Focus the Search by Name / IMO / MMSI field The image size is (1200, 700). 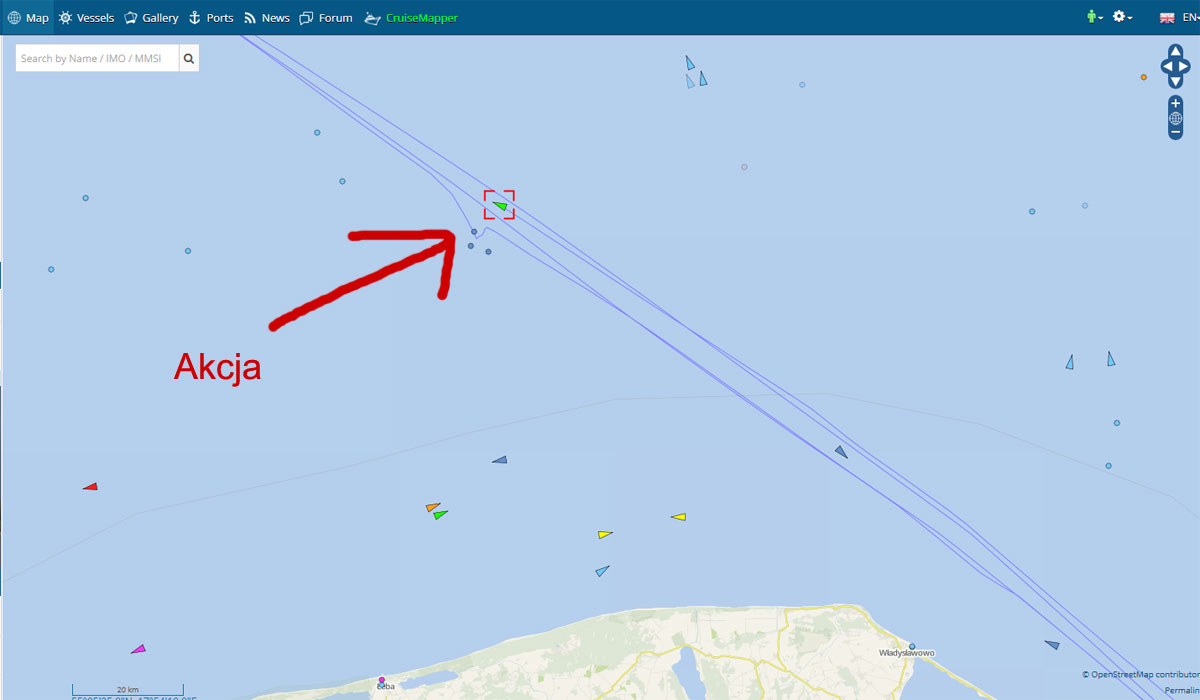[x=98, y=59]
